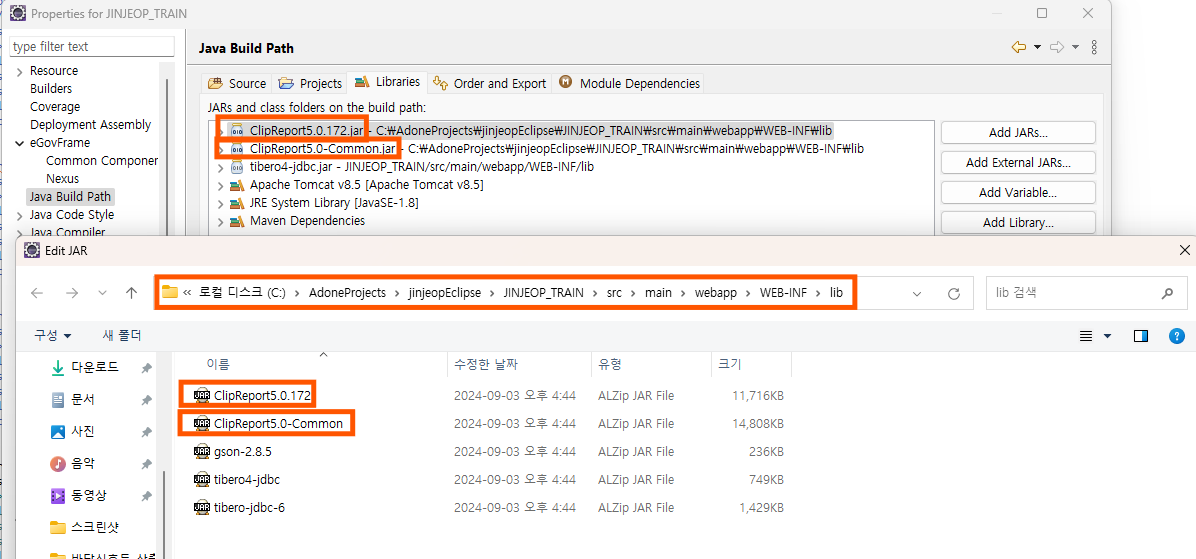Select Deployment Assembly in properties tree

click(90, 124)
